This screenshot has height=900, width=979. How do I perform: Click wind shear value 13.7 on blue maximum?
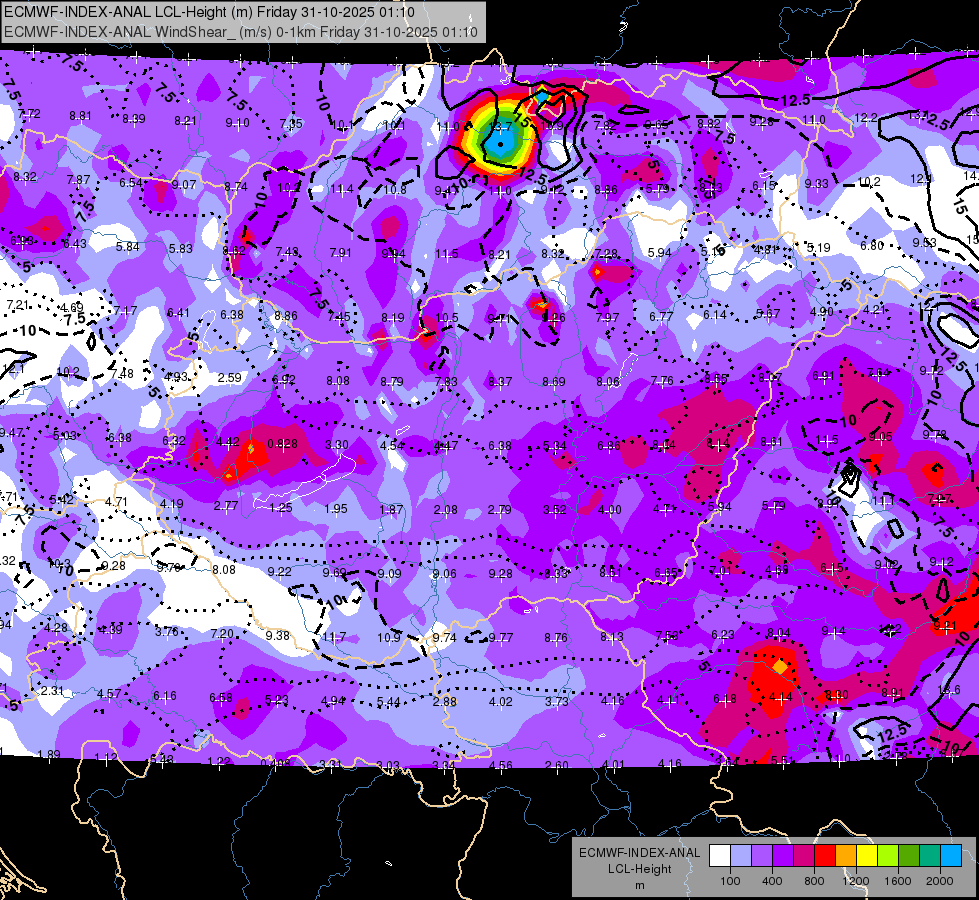501,127
